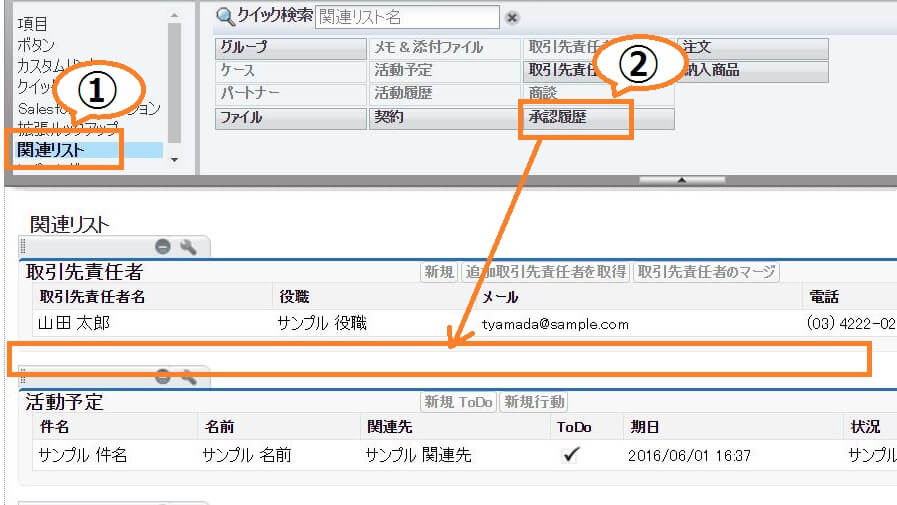The image size is (897, 505).
Task: Focus the 関連リスト名 quick search field
Action: tap(407, 17)
